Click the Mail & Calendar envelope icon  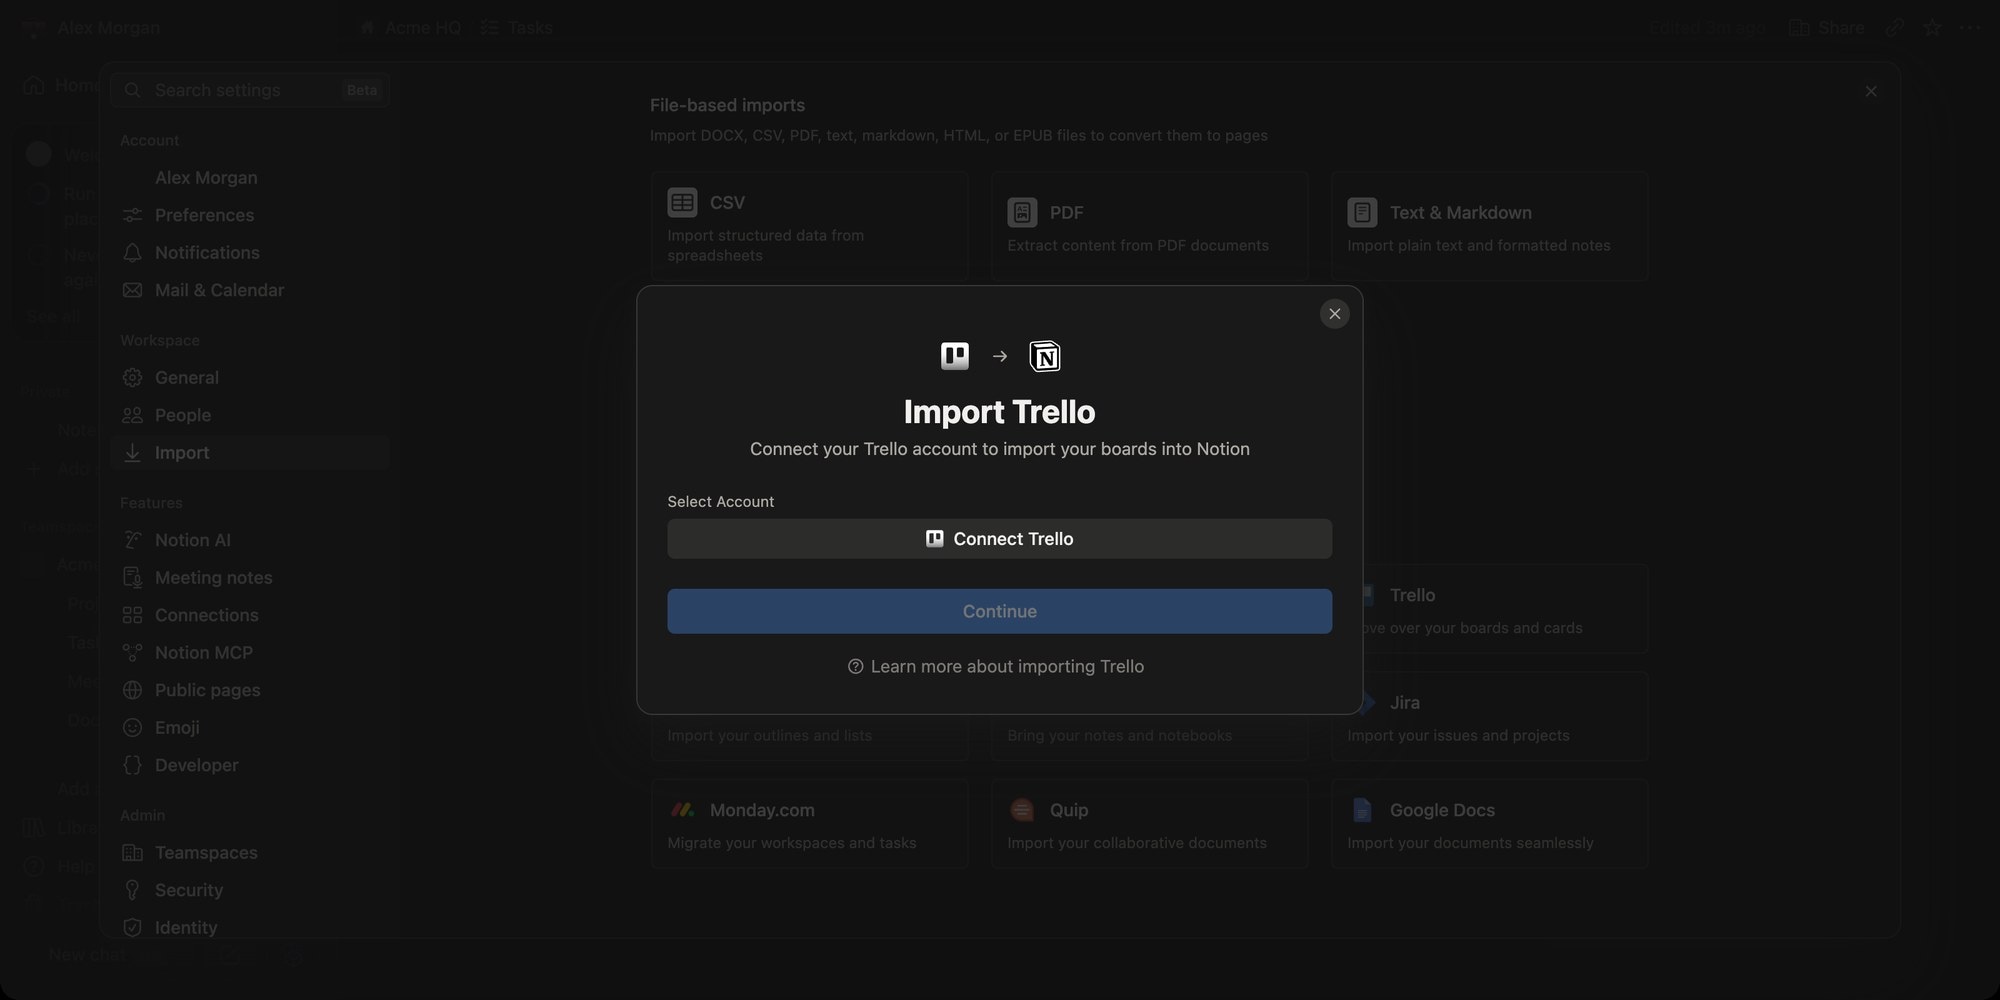click(132, 290)
